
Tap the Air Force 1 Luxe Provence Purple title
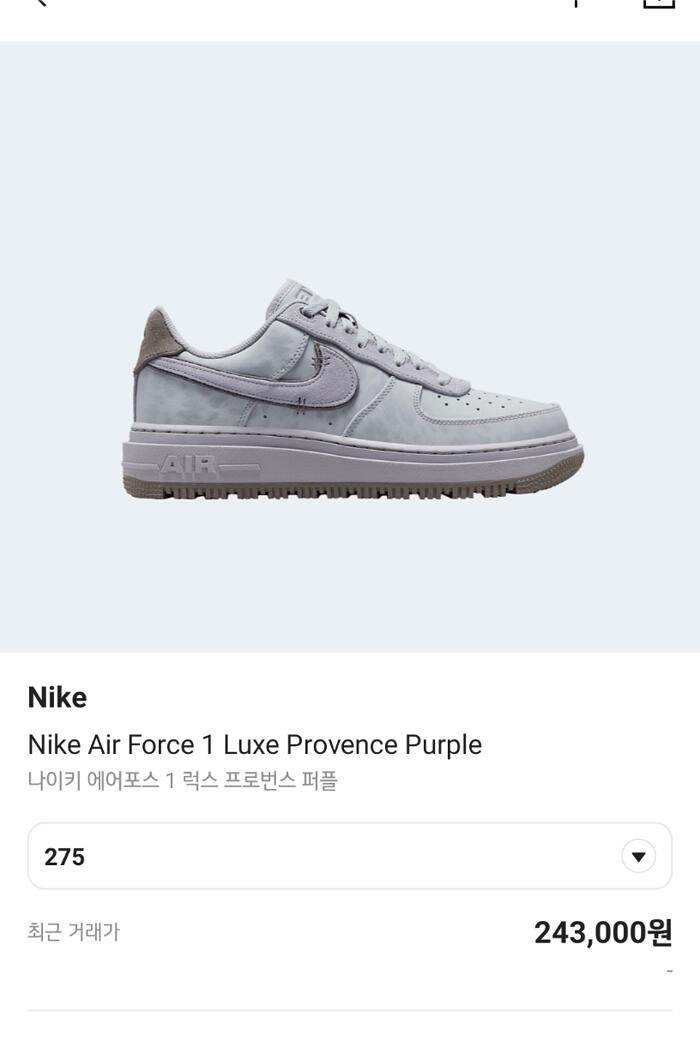[255, 745]
